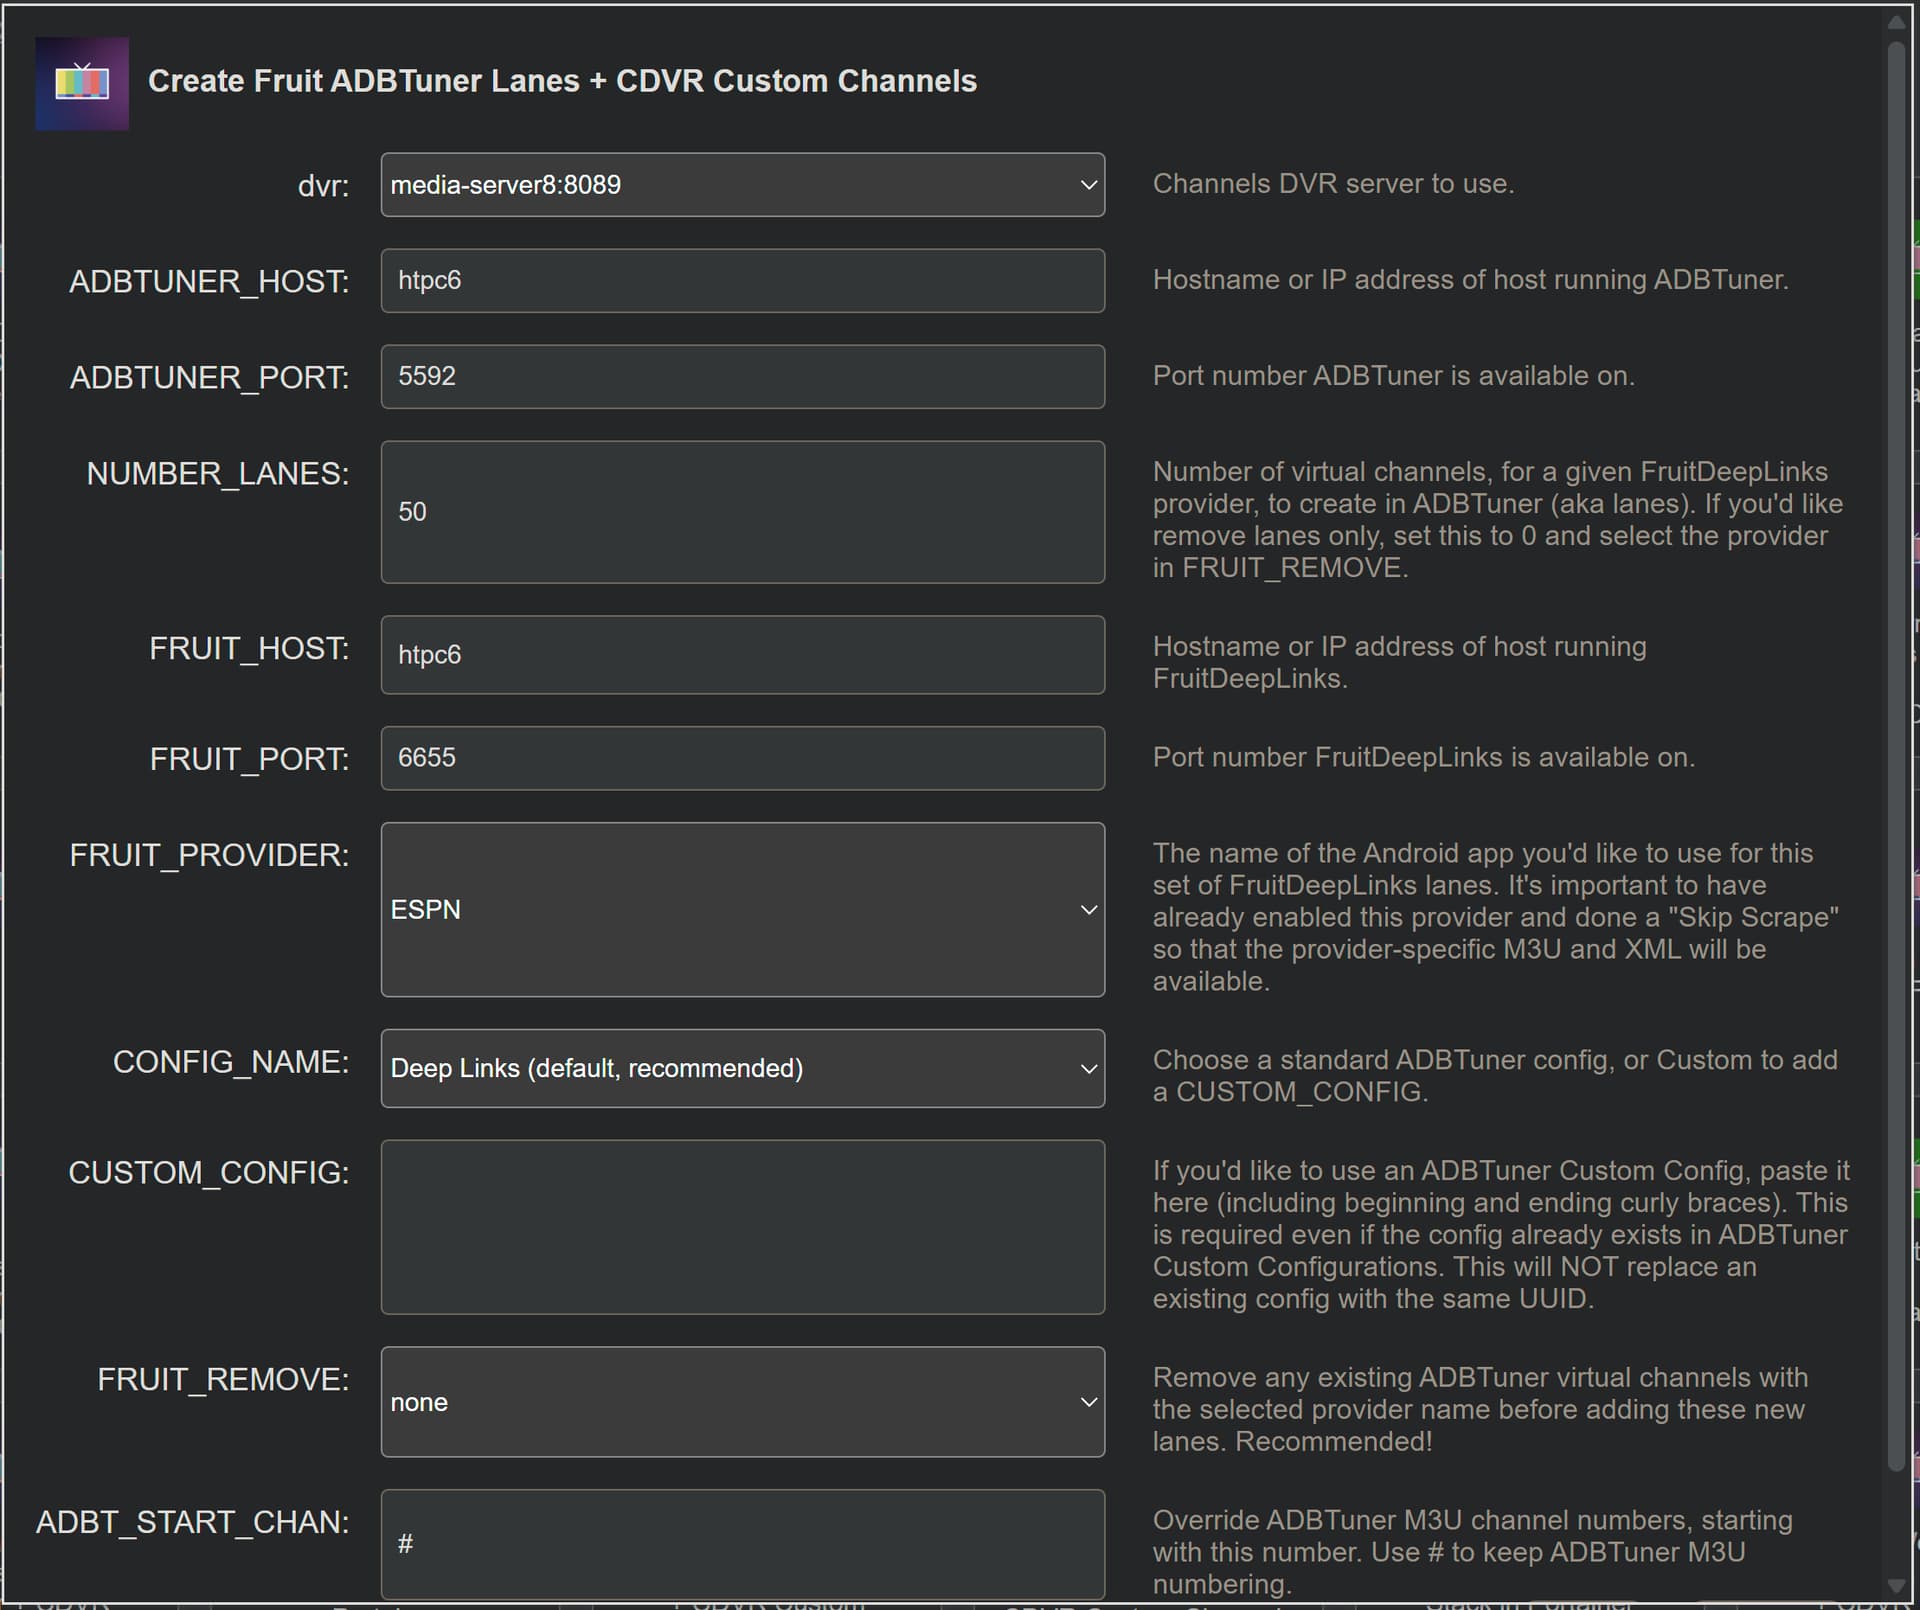Click the dvr dropdown chevron arrow
1920x1610 pixels.
(x=1088, y=185)
